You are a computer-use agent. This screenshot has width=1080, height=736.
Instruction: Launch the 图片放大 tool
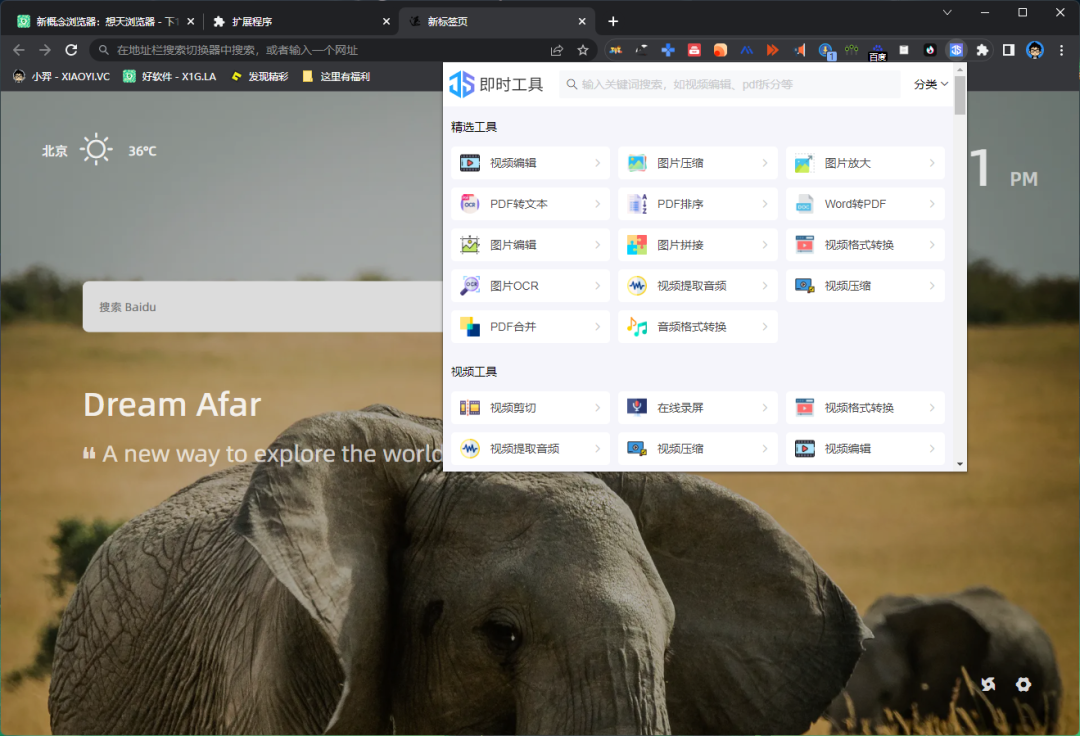pos(864,163)
